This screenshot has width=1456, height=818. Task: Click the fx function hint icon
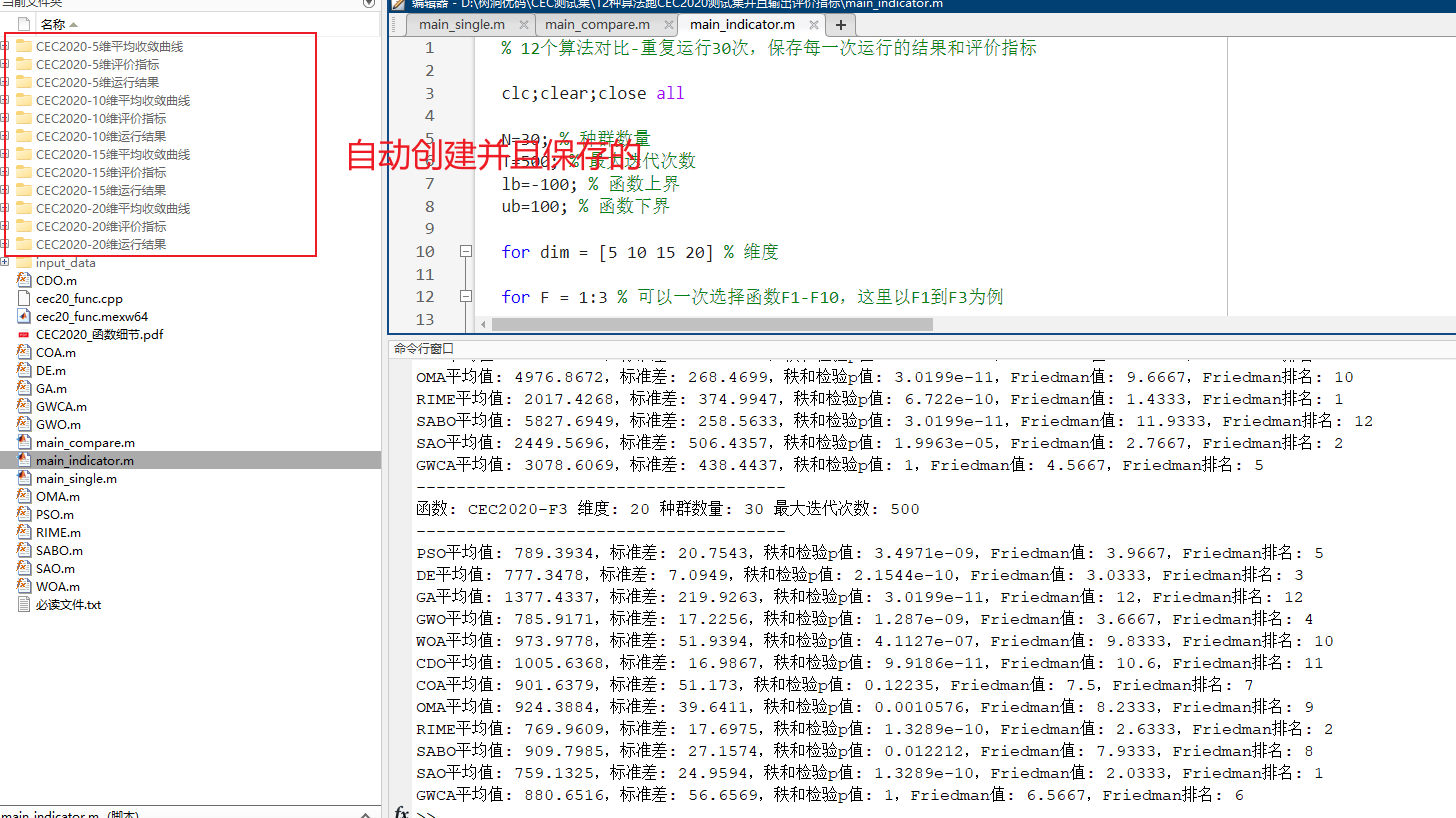click(401, 813)
